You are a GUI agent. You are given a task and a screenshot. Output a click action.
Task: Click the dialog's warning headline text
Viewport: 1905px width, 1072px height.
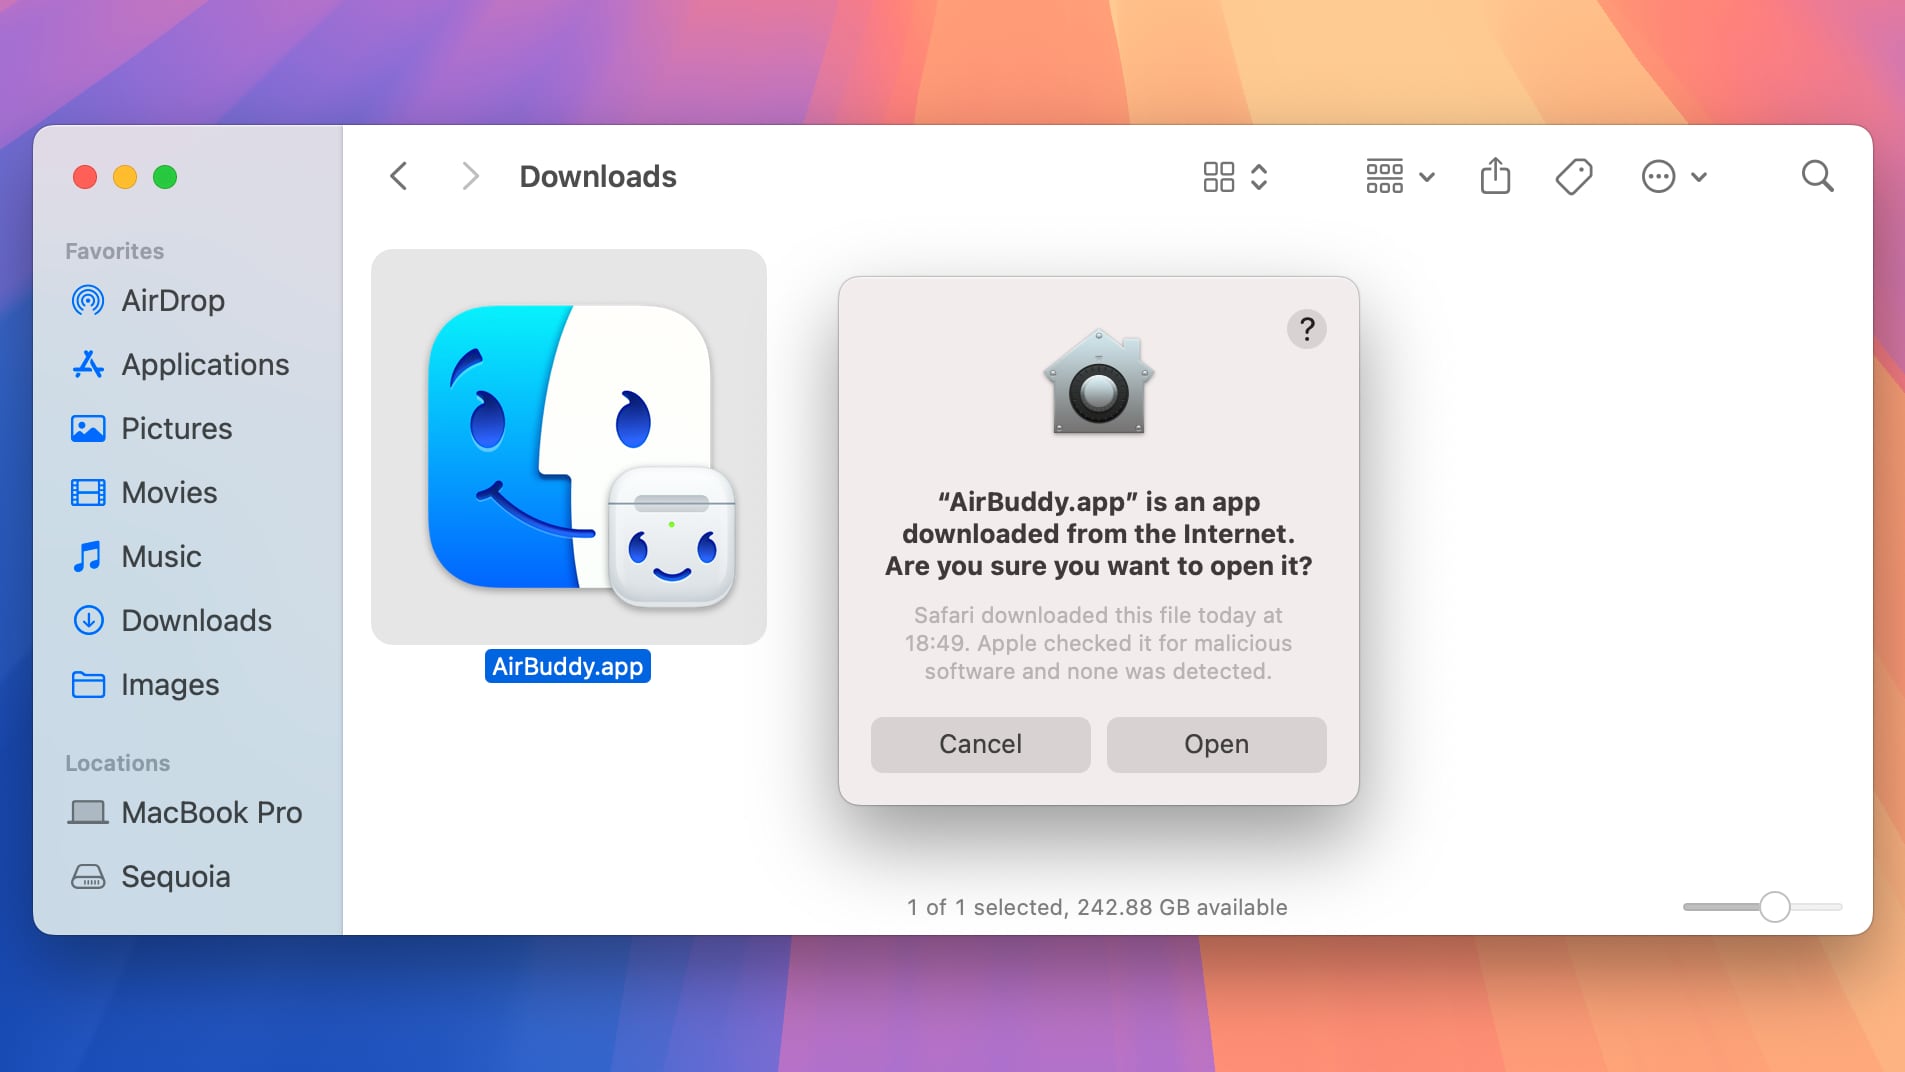pos(1098,534)
